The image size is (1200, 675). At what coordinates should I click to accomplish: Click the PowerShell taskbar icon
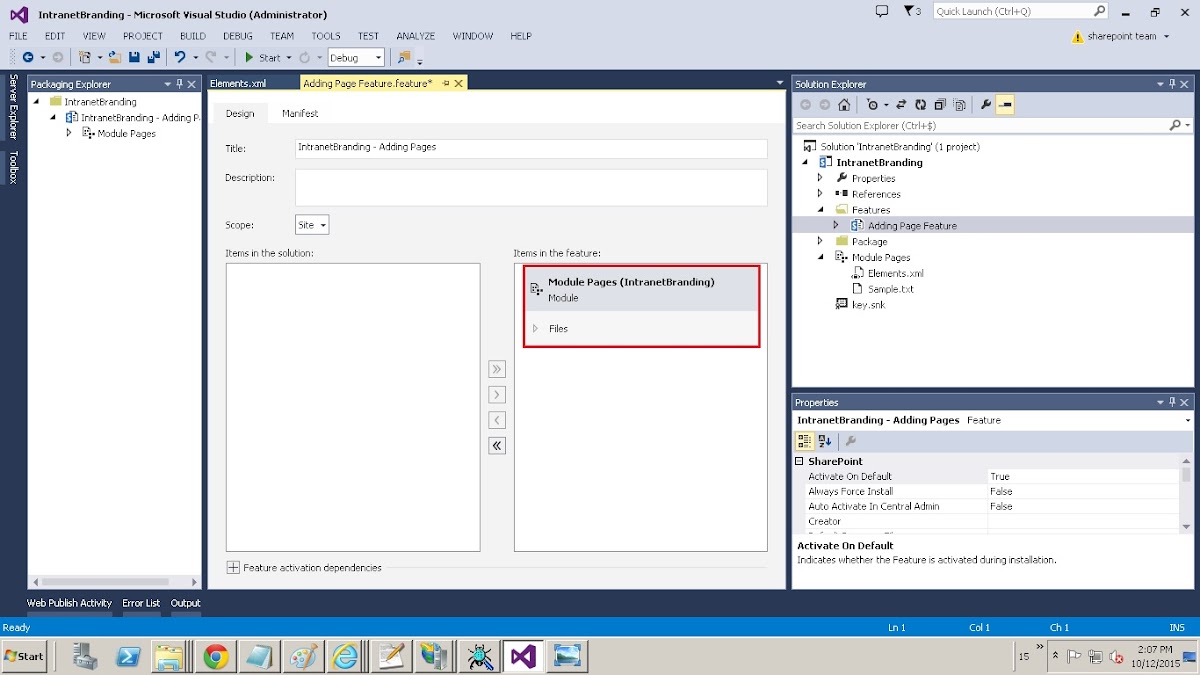128,656
